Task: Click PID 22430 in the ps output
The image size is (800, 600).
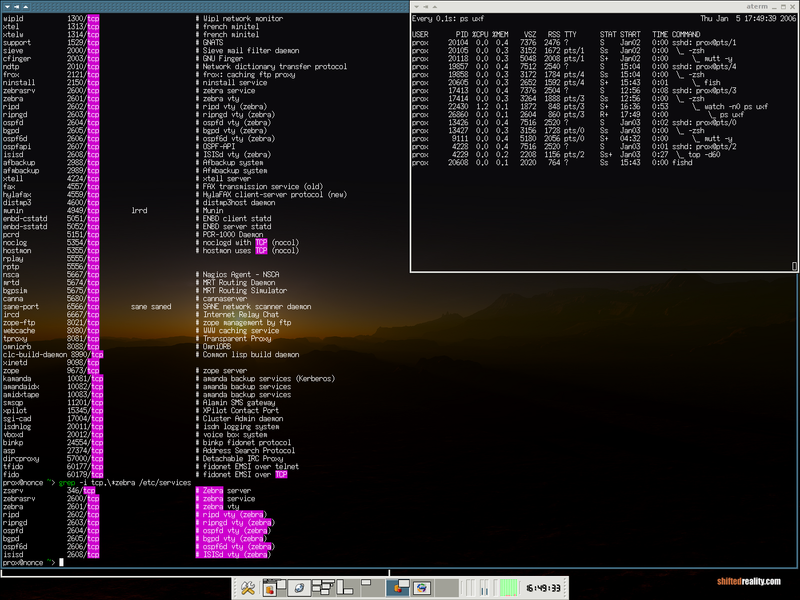Action: tap(458, 107)
